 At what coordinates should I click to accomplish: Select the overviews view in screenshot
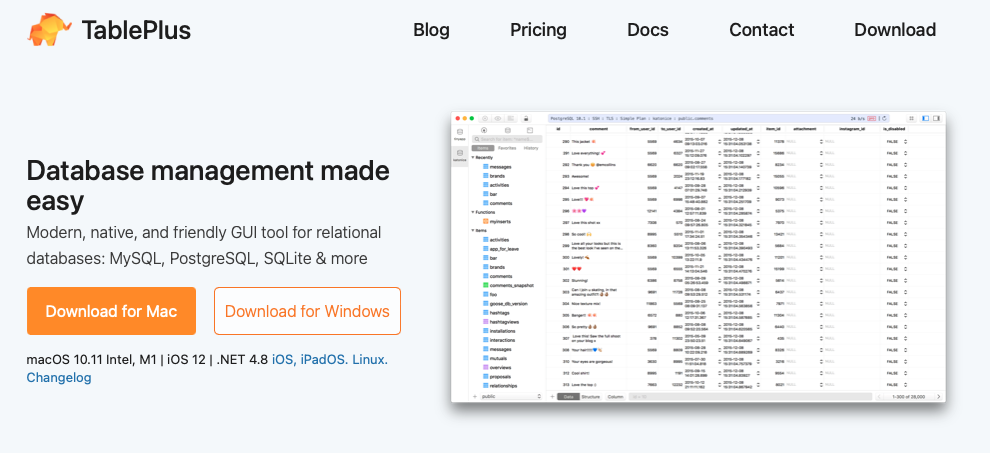(x=496, y=368)
